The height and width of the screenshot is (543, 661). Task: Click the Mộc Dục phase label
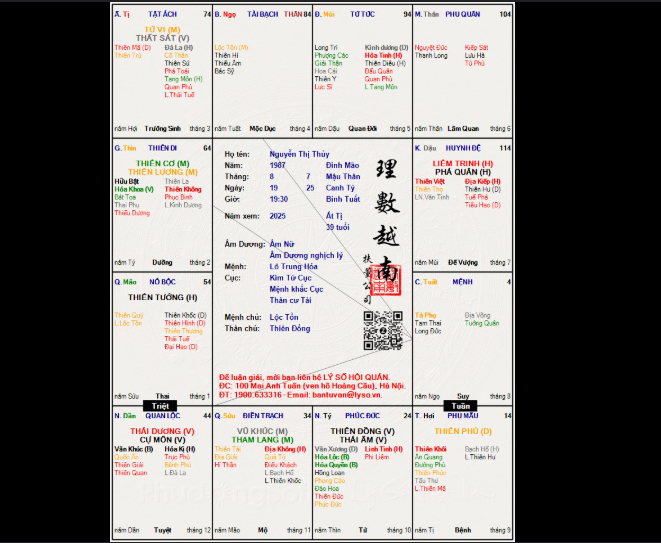click(262, 129)
